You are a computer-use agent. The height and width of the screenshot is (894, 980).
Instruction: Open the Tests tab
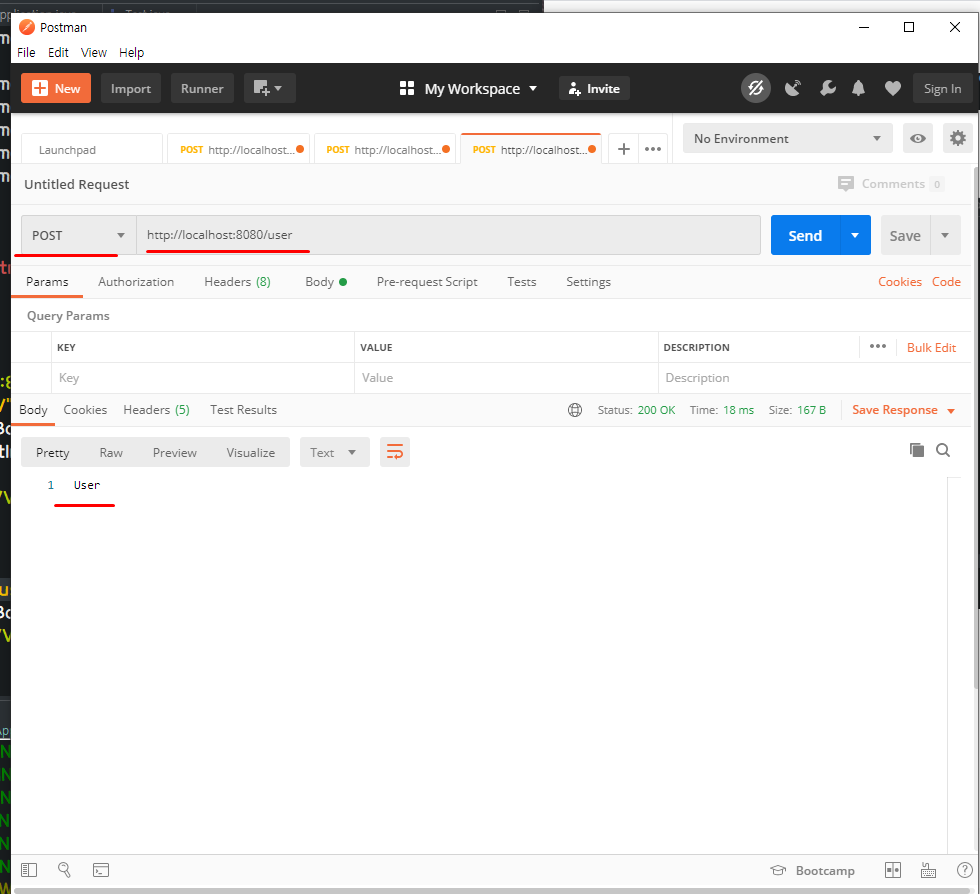pos(521,282)
